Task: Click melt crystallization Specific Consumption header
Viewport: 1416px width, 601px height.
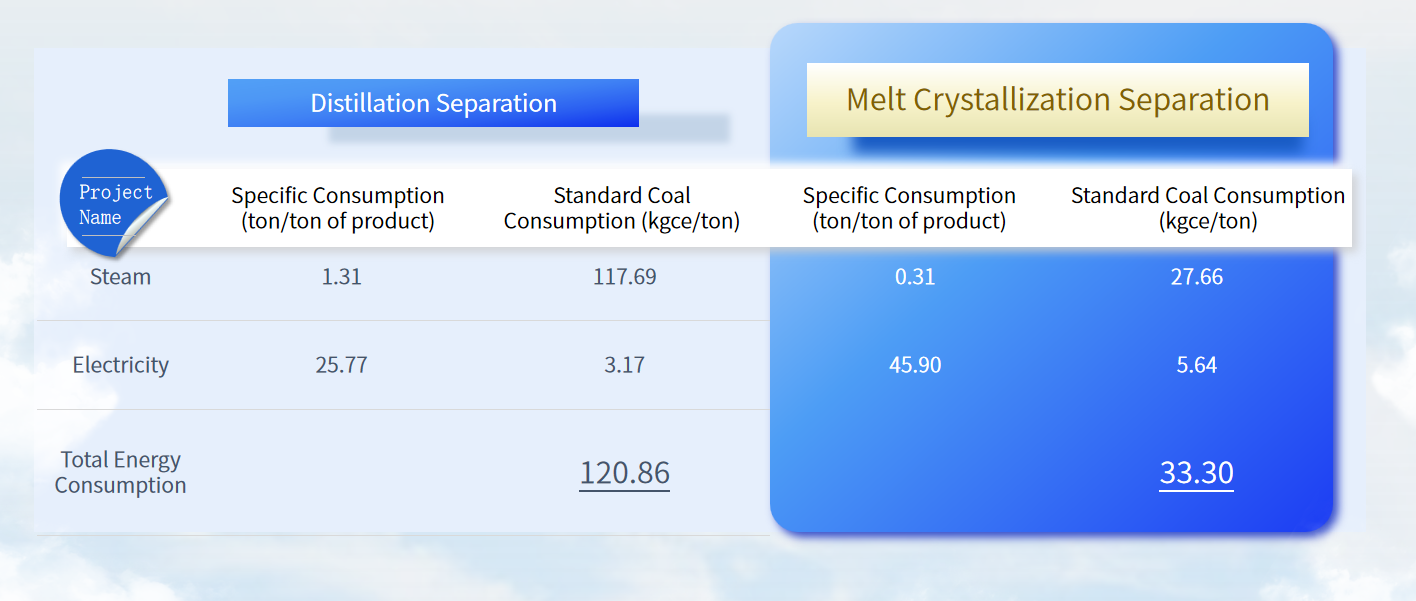Action: 909,208
